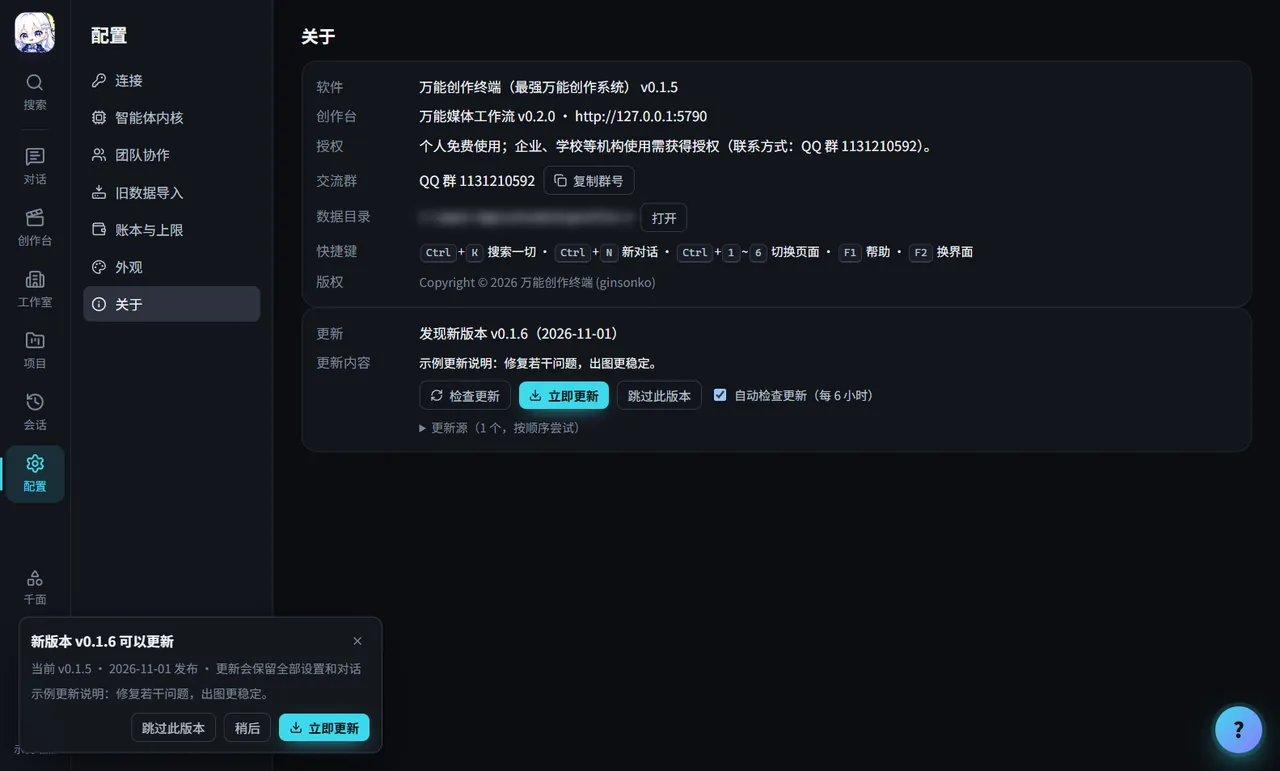The width and height of the screenshot is (1280, 771).
Task: Click the round question mark help button
Action: pyautogui.click(x=1238, y=729)
